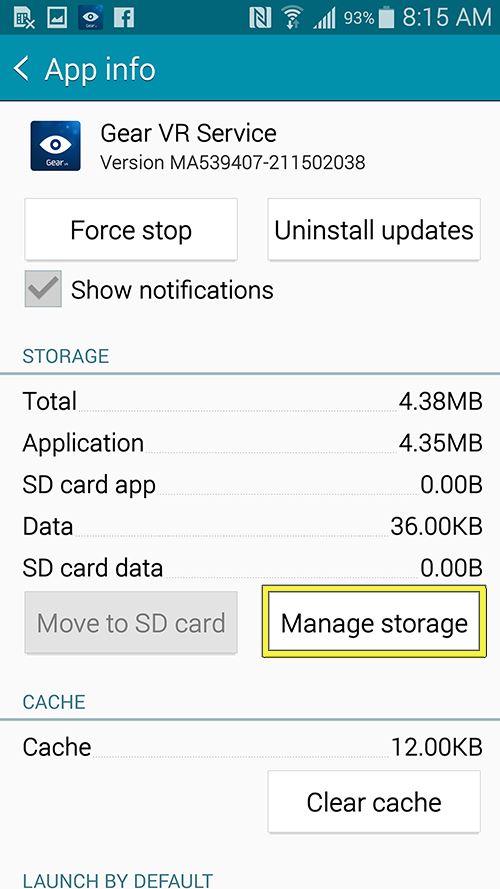Tap the Facebook notification icon in status bar
This screenshot has height=889, width=500.
pyautogui.click(x=124, y=17)
